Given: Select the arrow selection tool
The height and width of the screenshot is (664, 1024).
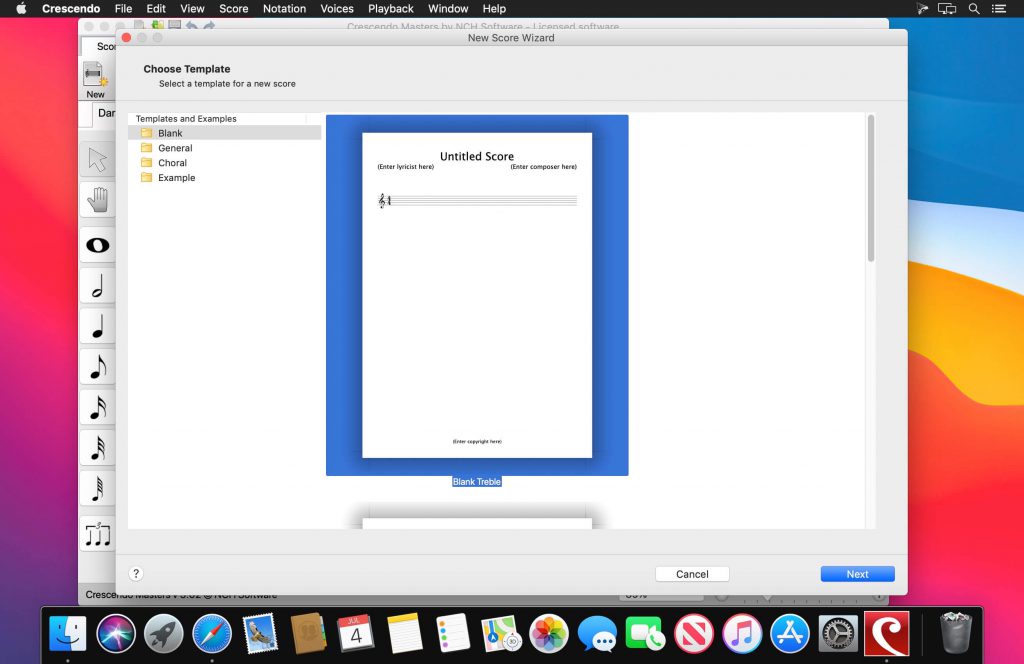Looking at the screenshot, I should (x=97, y=157).
